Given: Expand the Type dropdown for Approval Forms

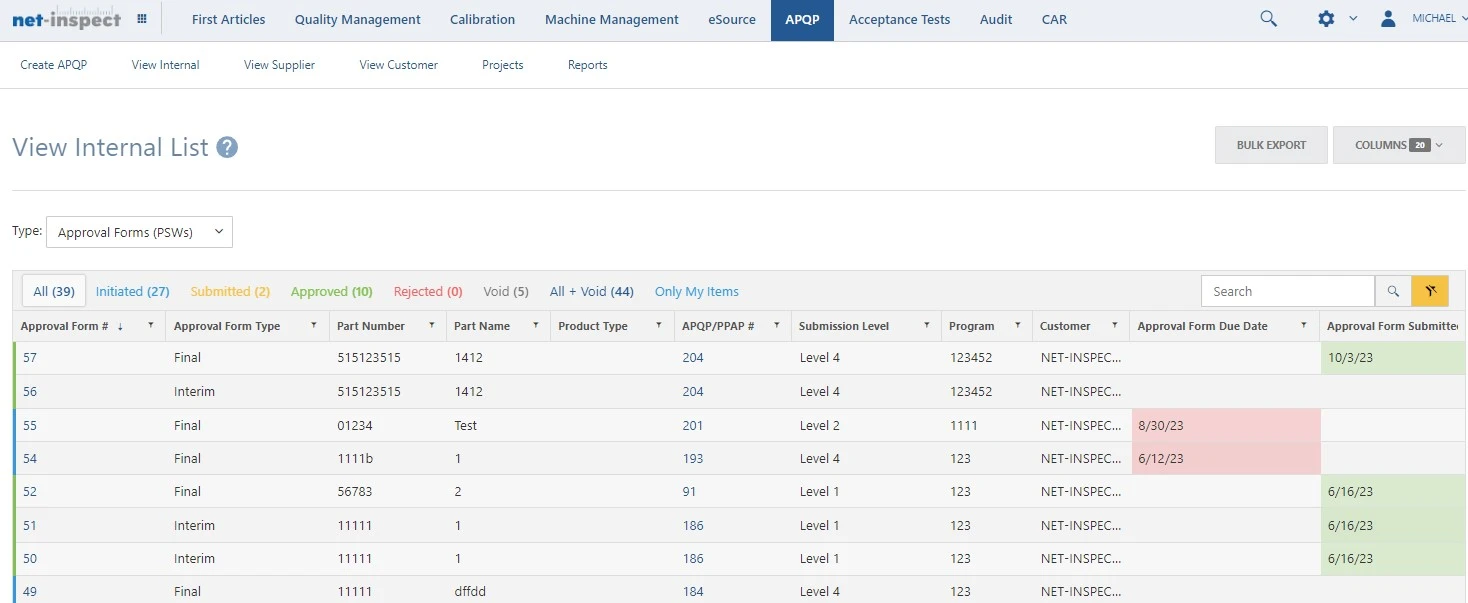Looking at the screenshot, I should (139, 232).
